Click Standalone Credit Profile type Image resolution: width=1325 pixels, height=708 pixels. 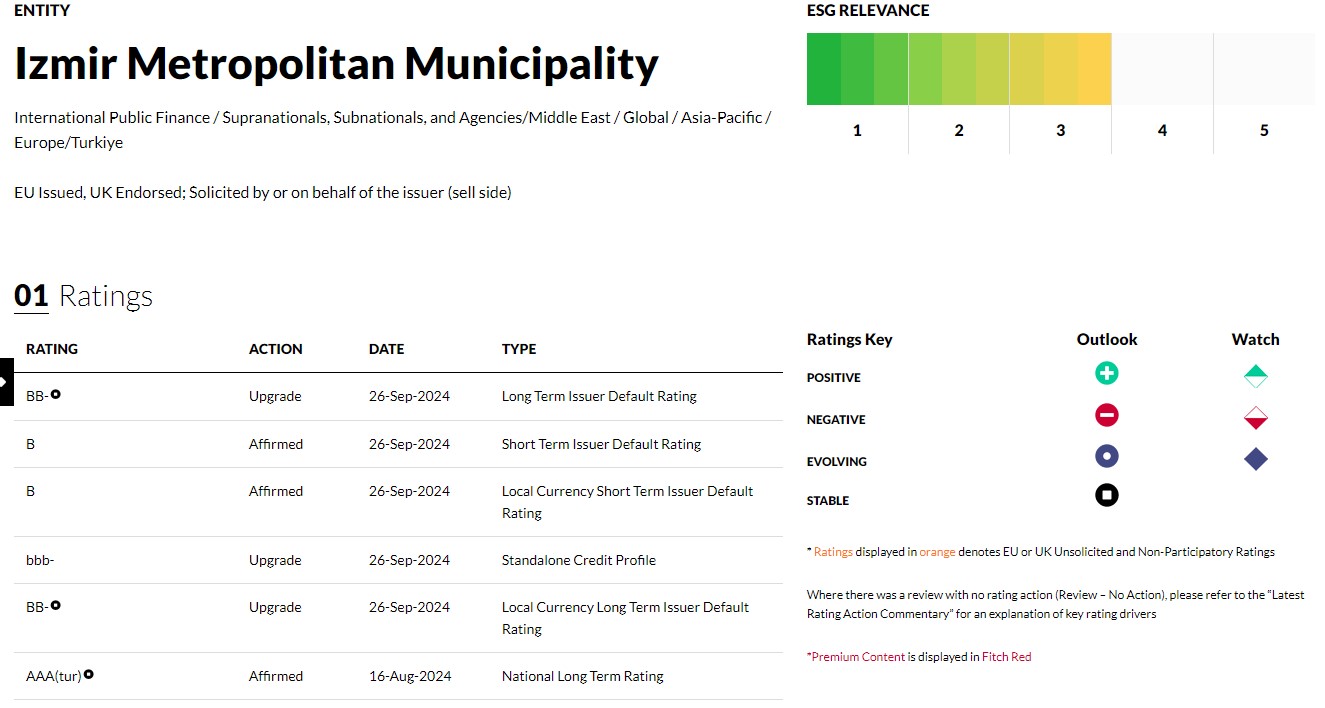(579, 560)
